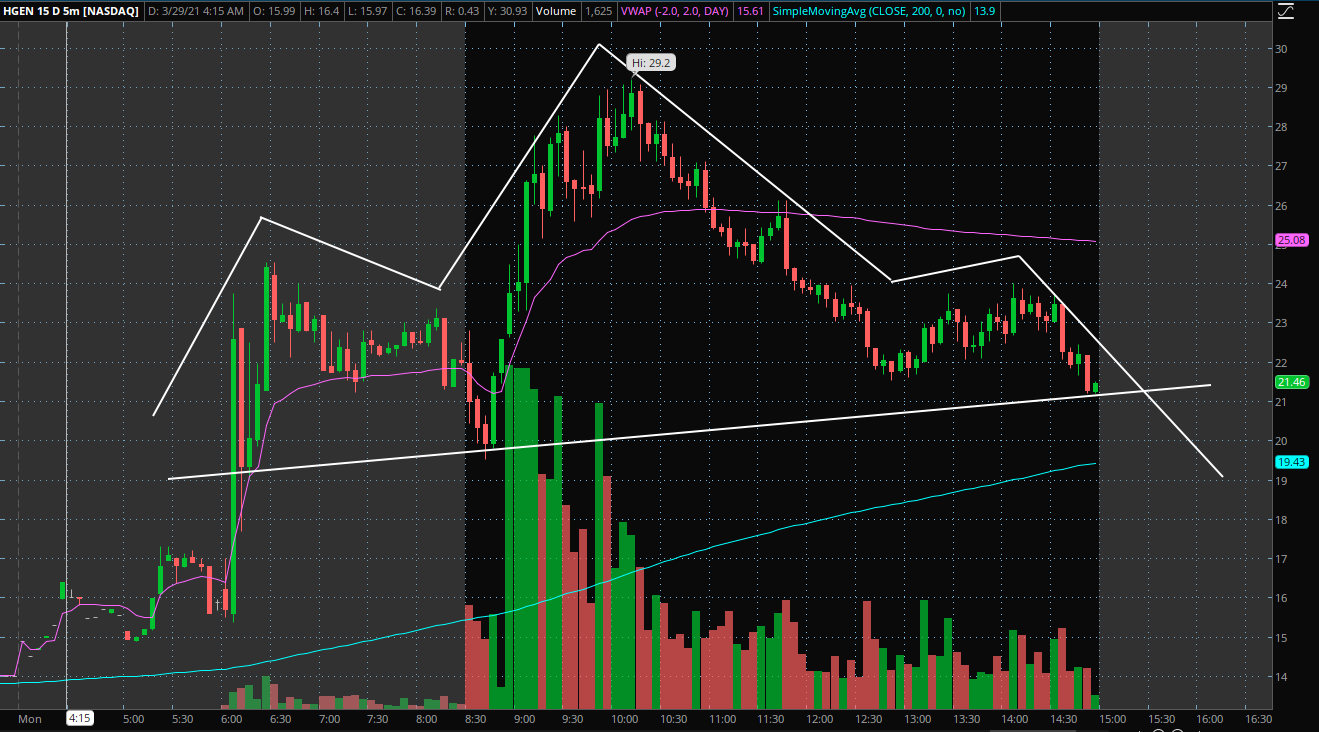The width and height of the screenshot is (1319, 732).
Task: Click the 25.08 VWAP price bubble
Action: [1291, 240]
